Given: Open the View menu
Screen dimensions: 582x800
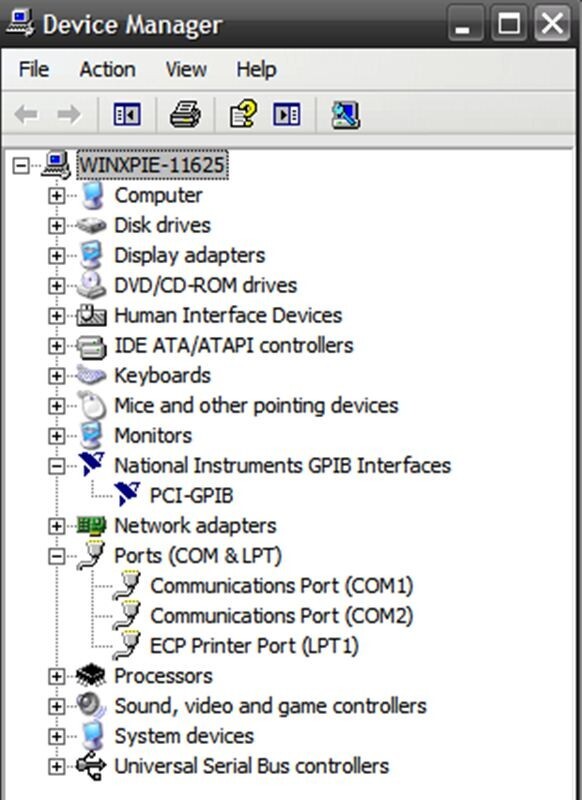Looking at the screenshot, I should 186,69.
